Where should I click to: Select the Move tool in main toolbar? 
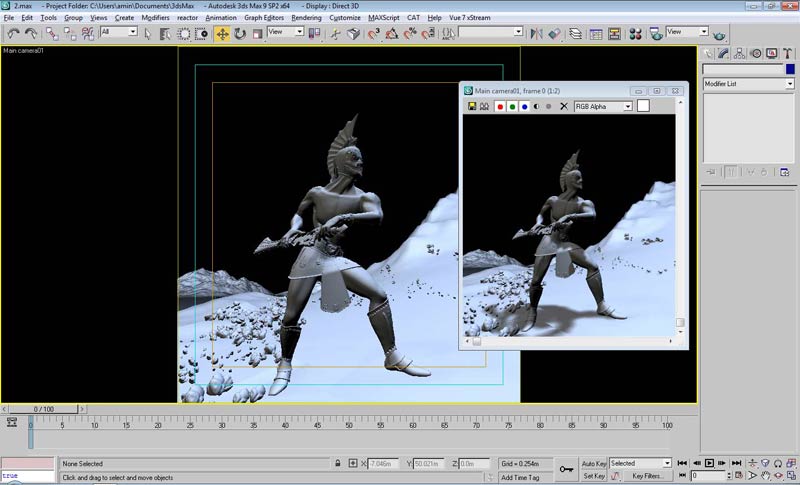coord(222,33)
